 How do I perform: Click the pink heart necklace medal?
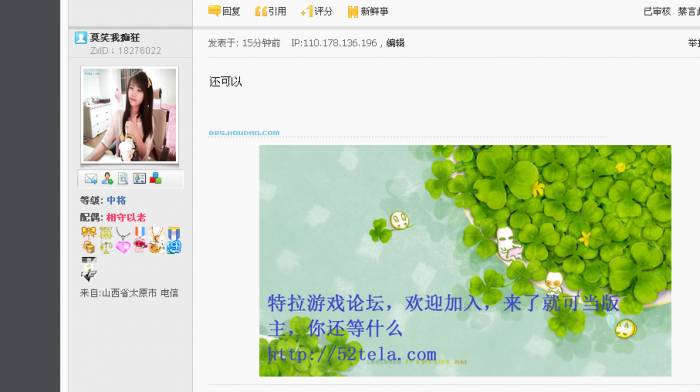[123, 240]
